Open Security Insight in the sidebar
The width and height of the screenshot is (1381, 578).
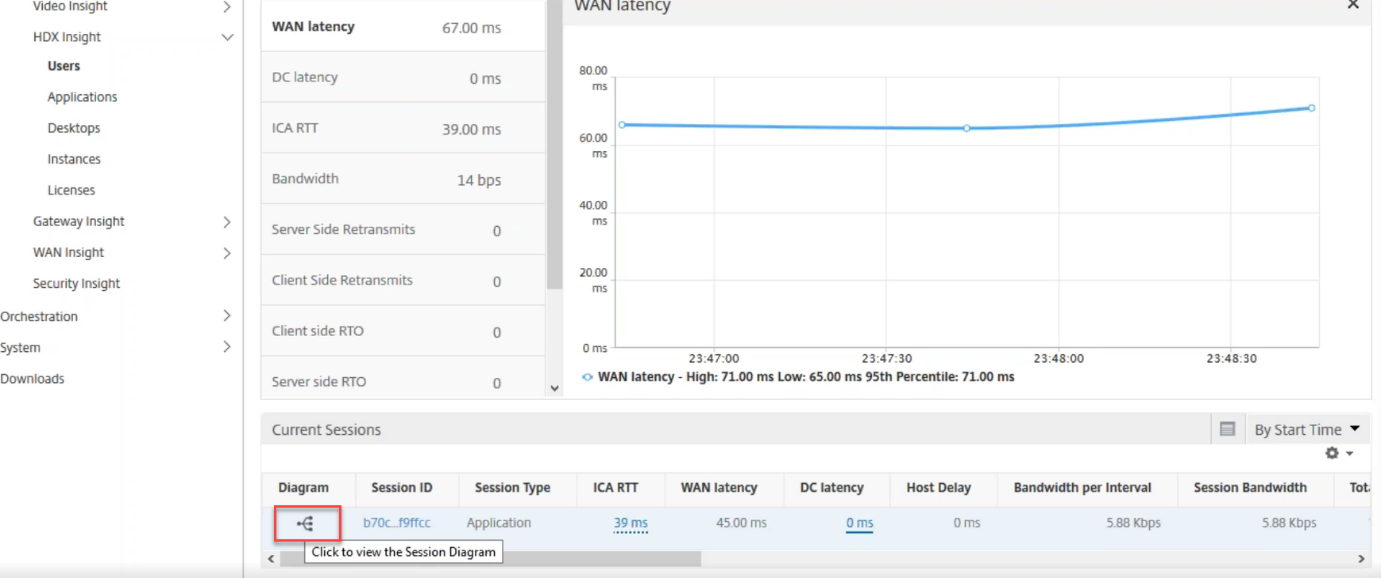pyautogui.click(x=76, y=284)
